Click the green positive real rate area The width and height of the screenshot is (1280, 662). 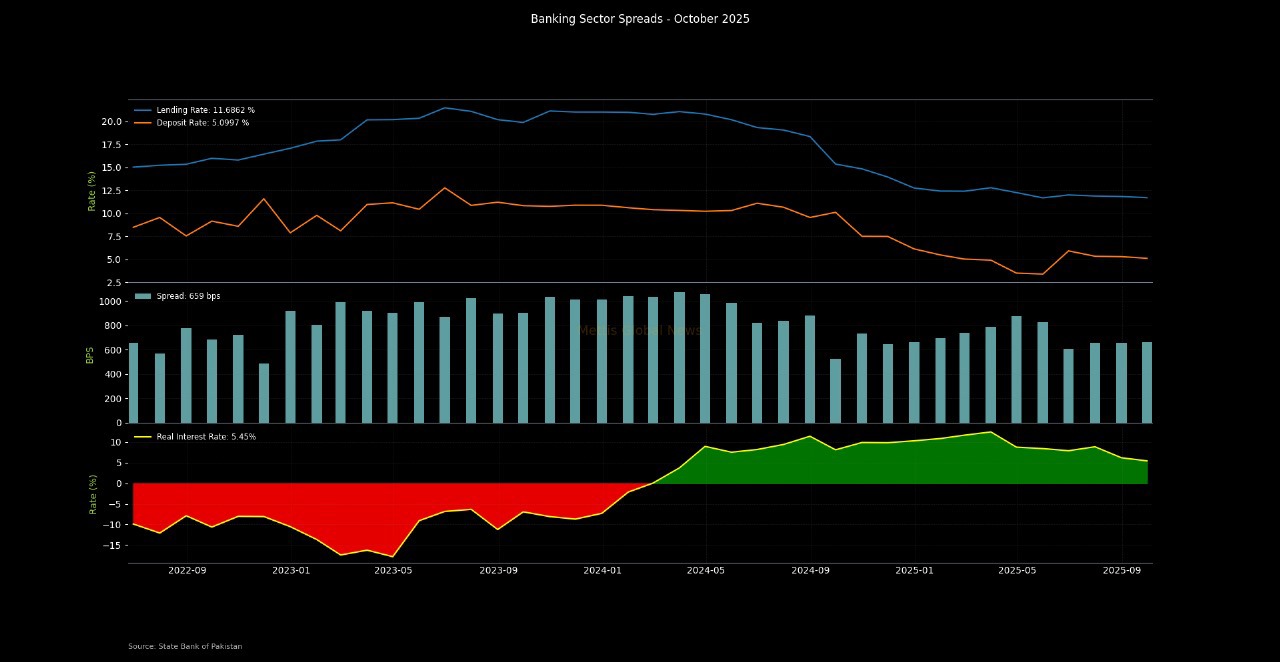pyautogui.click(x=900, y=465)
